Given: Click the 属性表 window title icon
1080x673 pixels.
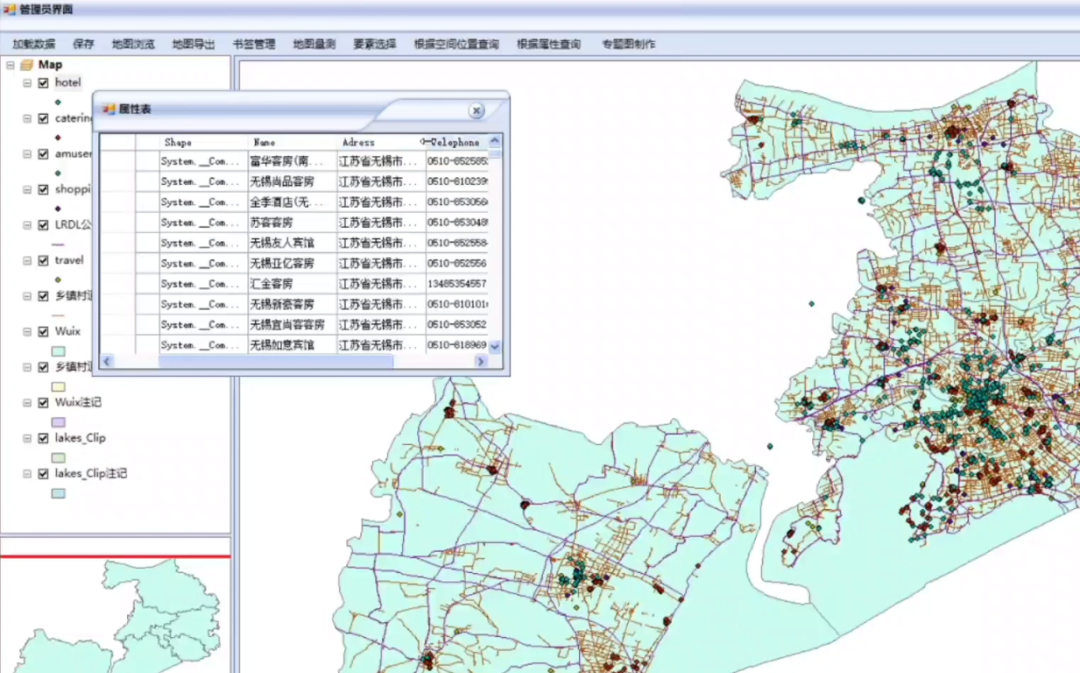Looking at the screenshot, I should (x=108, y=109).
